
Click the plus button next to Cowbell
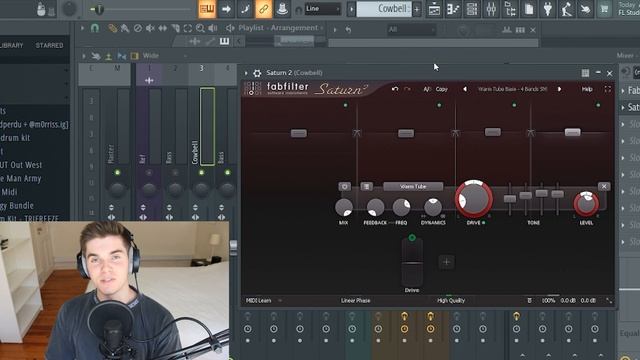(x=417, y=9)
